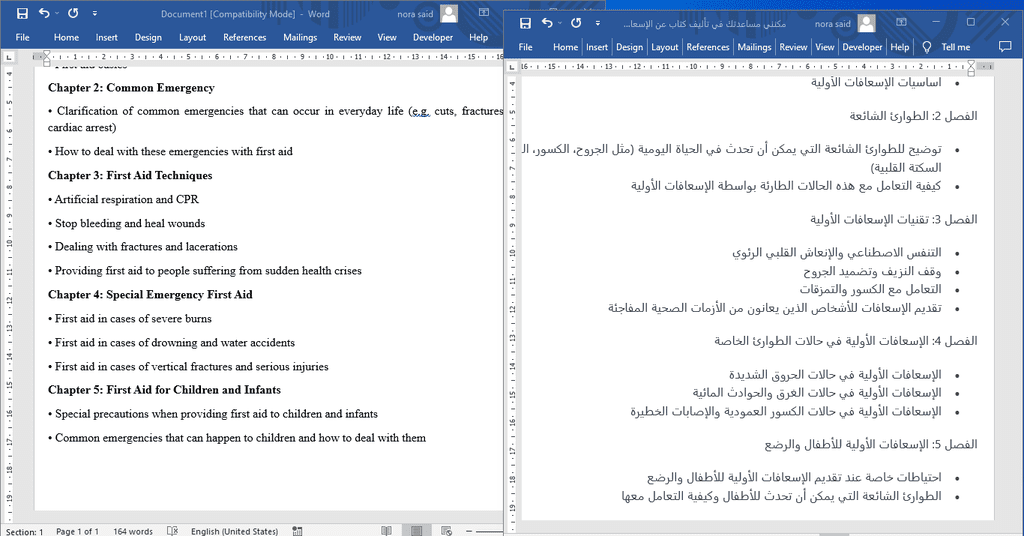Click English (United States) language indicator

pyautogui.click(x=234, y=531)
